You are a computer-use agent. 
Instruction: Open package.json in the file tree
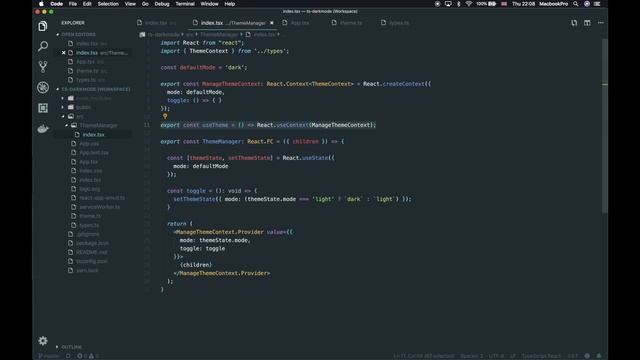click(92, 243)
